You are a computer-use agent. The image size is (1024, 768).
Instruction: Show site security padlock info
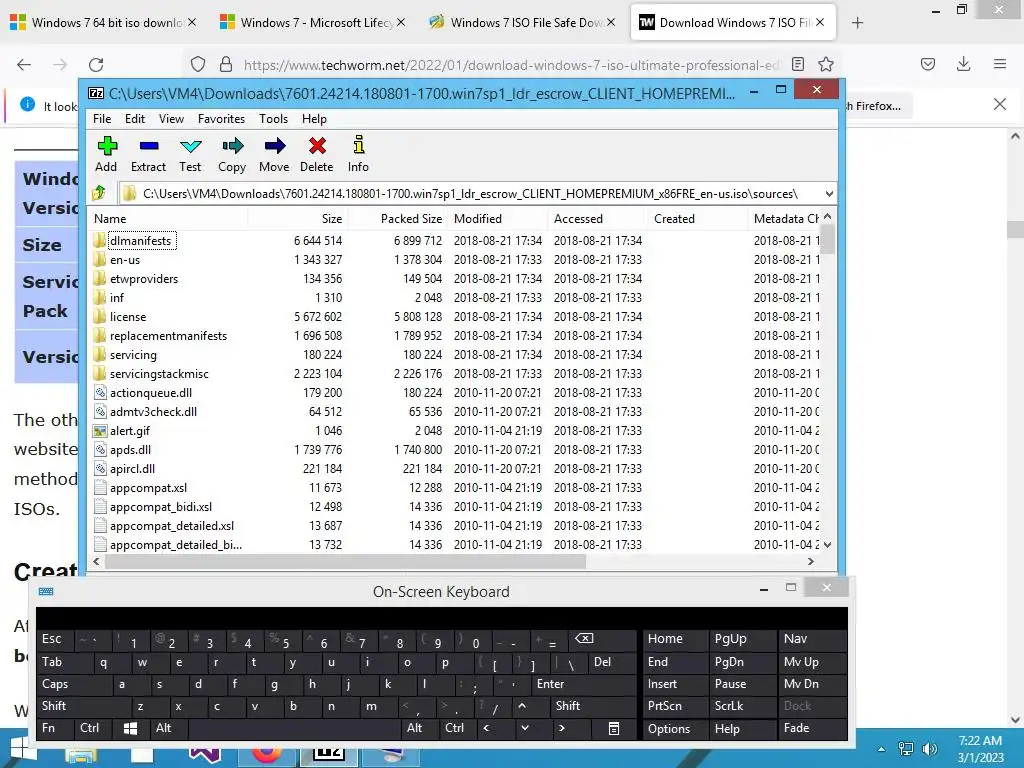pos(226,64)
